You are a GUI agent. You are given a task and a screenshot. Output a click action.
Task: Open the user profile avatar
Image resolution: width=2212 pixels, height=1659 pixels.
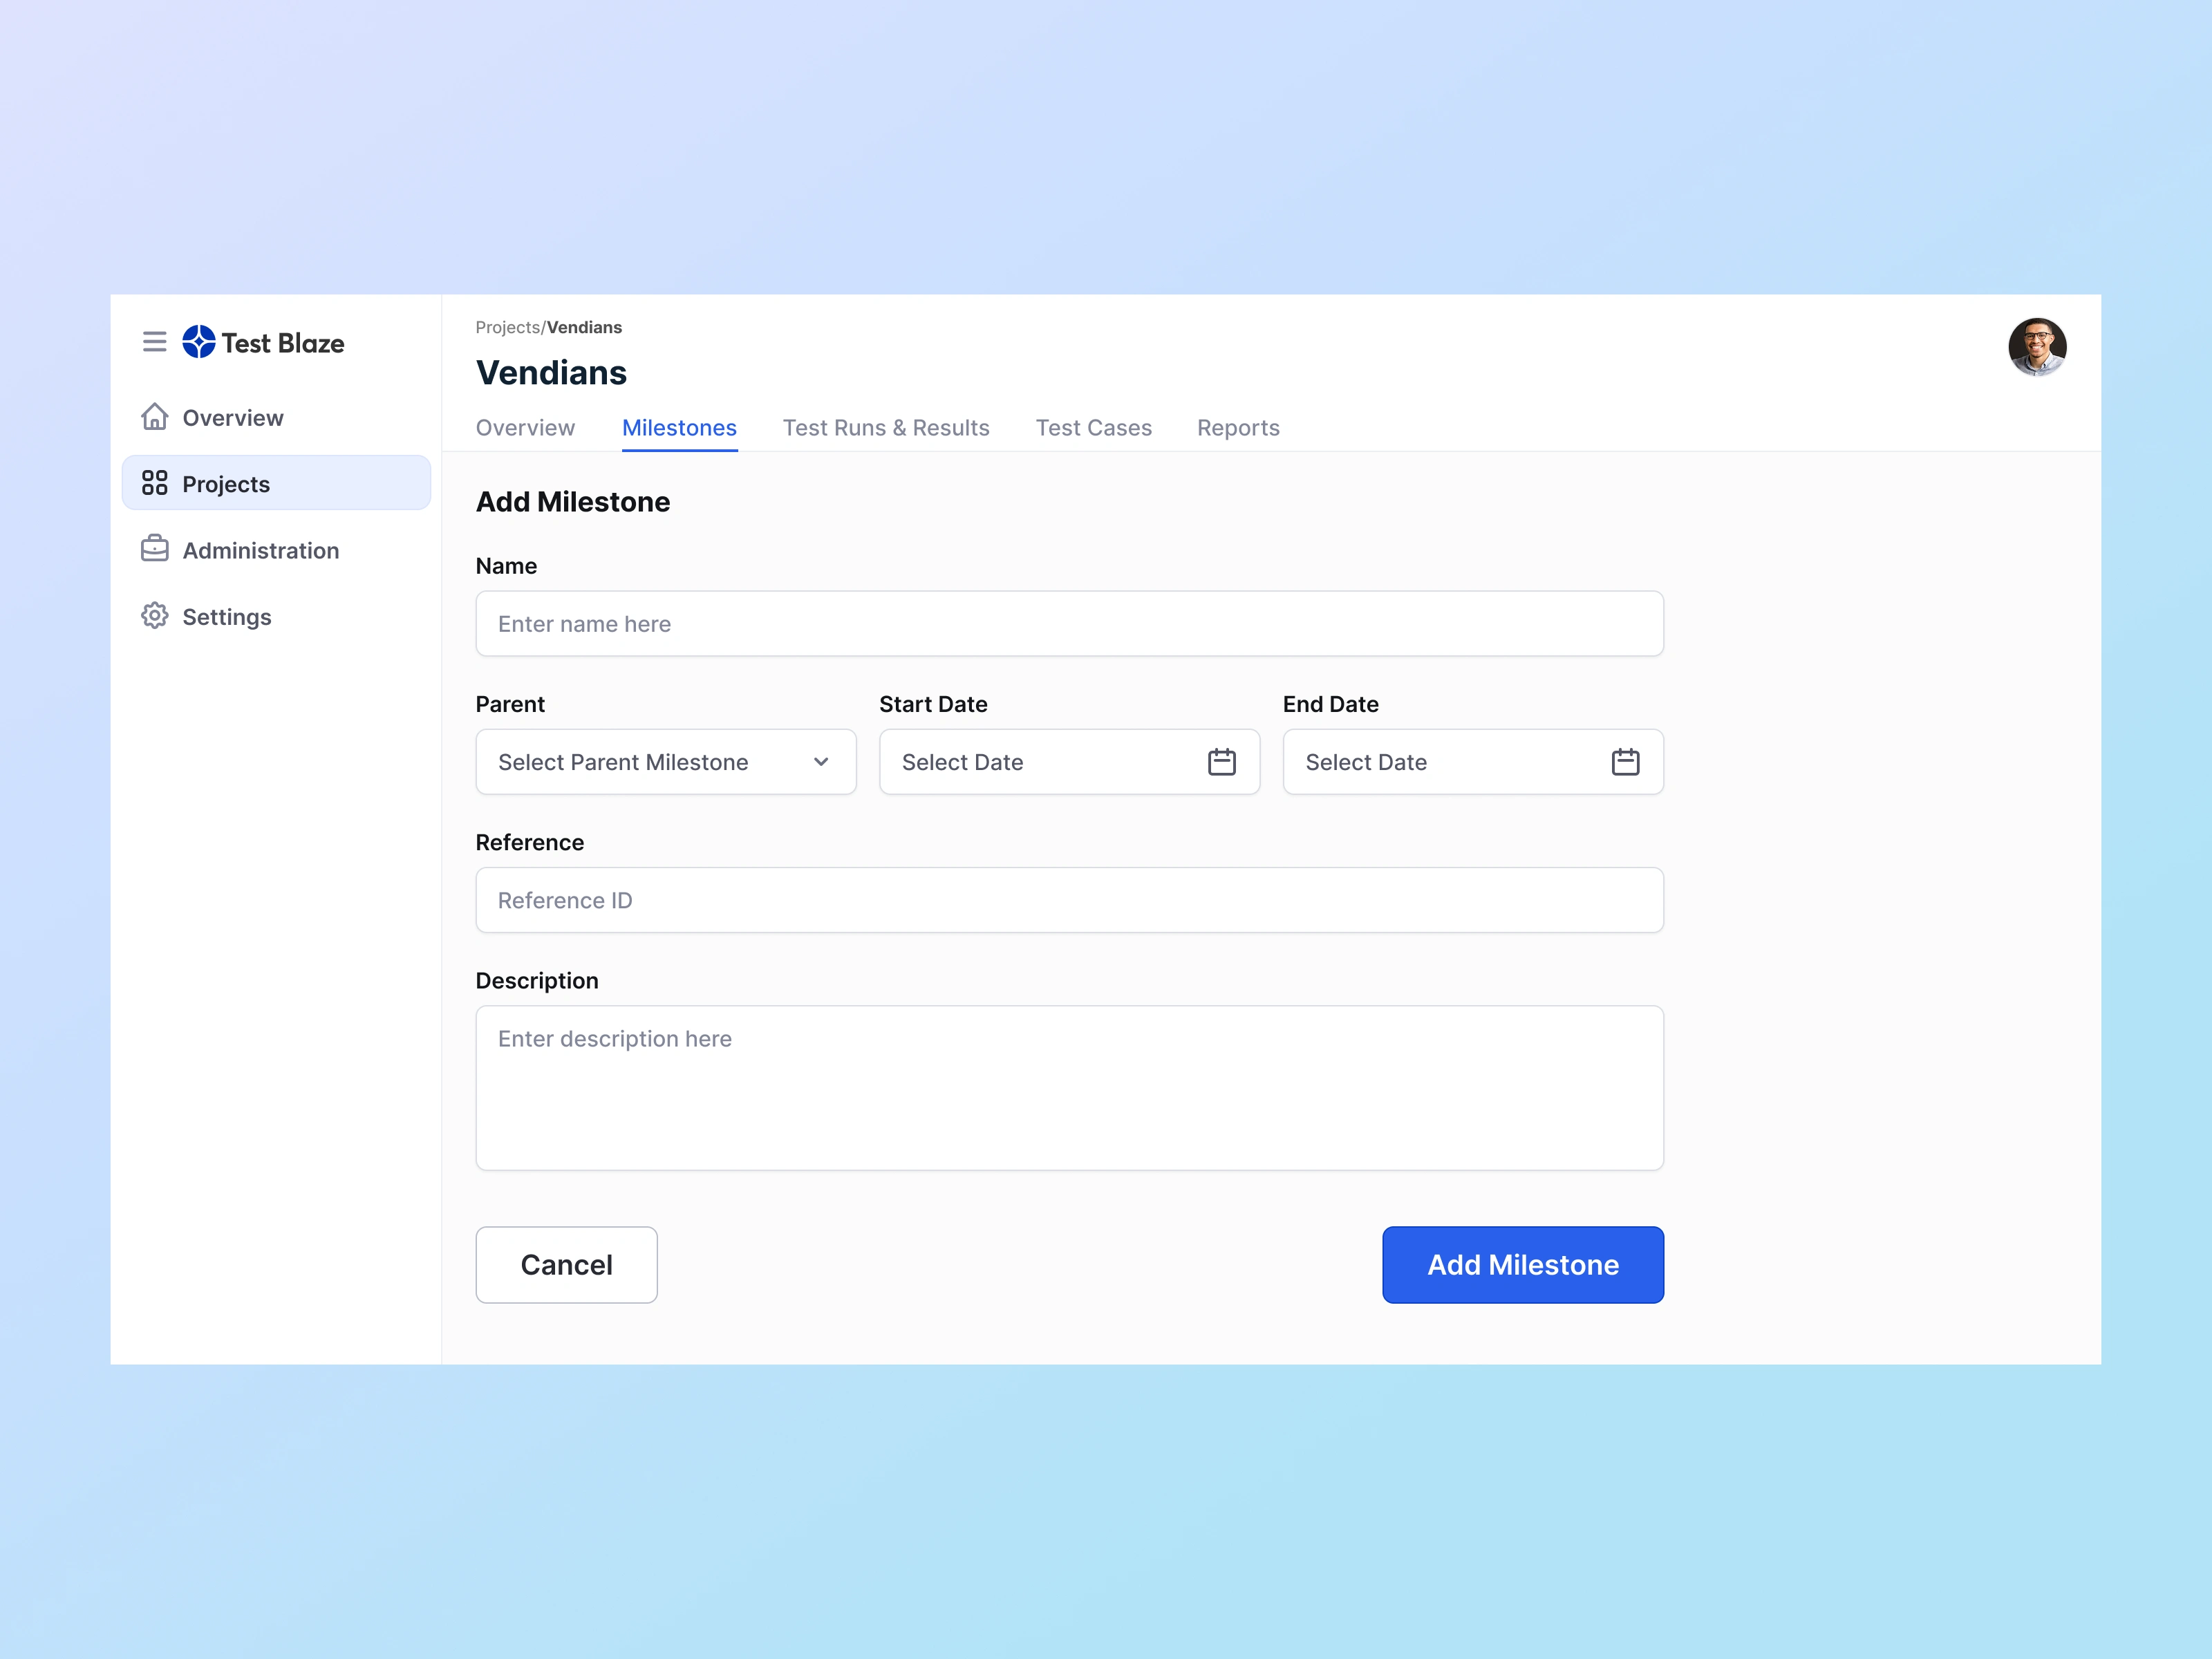tap(2037, 347)
